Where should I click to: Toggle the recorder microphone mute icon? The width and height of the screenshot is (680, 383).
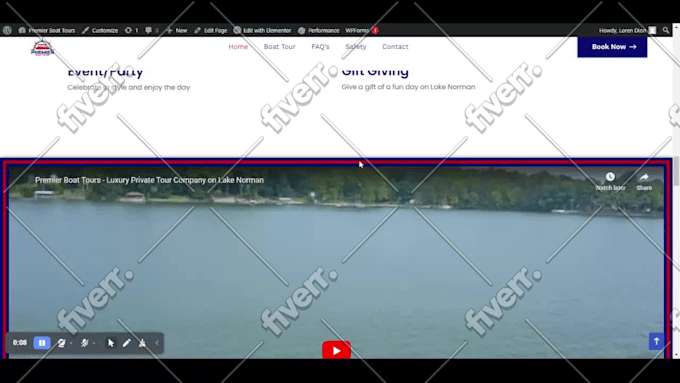[85, 343]
